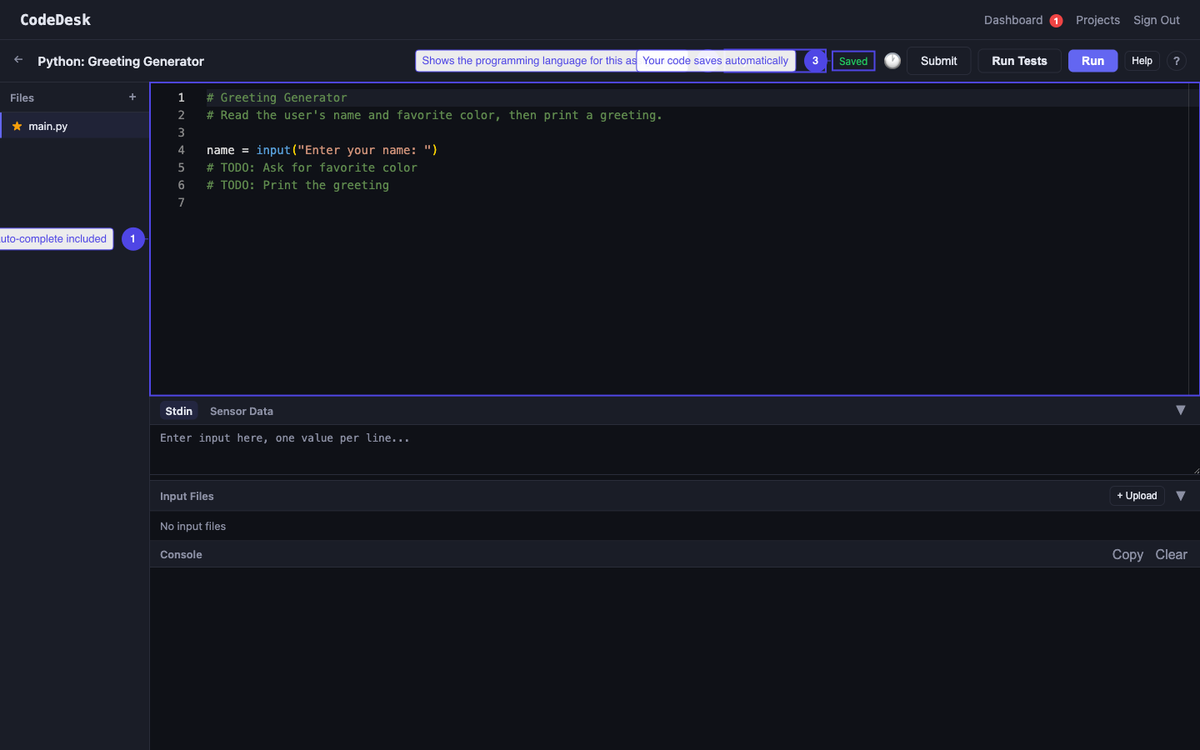
Task: Select the Stdin tab
Action: (x=178, y=410)
